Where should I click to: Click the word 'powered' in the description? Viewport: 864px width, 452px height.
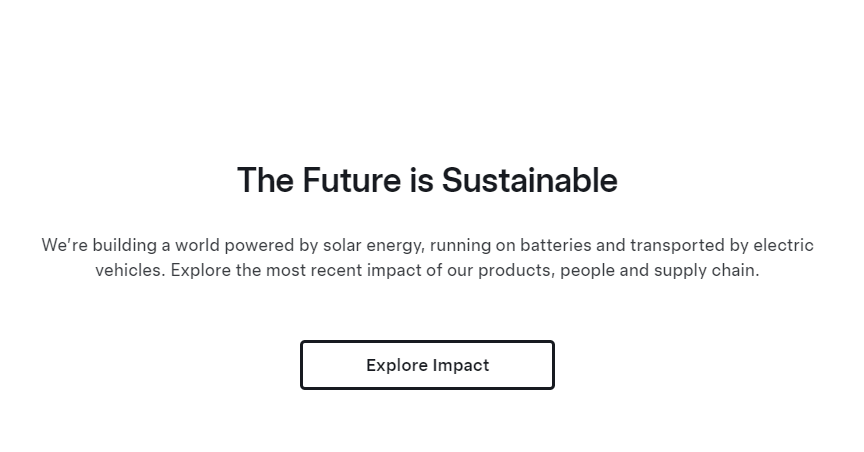pos(260,245)
